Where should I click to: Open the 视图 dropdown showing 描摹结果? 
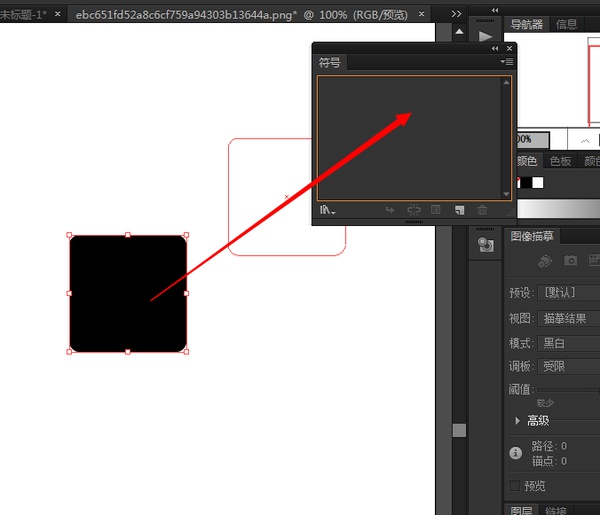tap(568, 318)
